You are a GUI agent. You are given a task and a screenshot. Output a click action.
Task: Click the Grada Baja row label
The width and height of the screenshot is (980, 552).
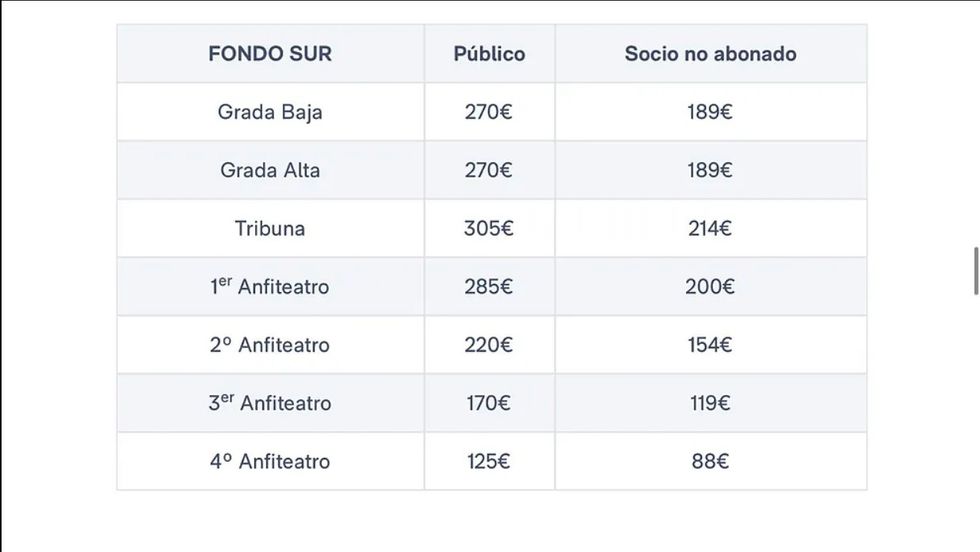pos(270,112)
